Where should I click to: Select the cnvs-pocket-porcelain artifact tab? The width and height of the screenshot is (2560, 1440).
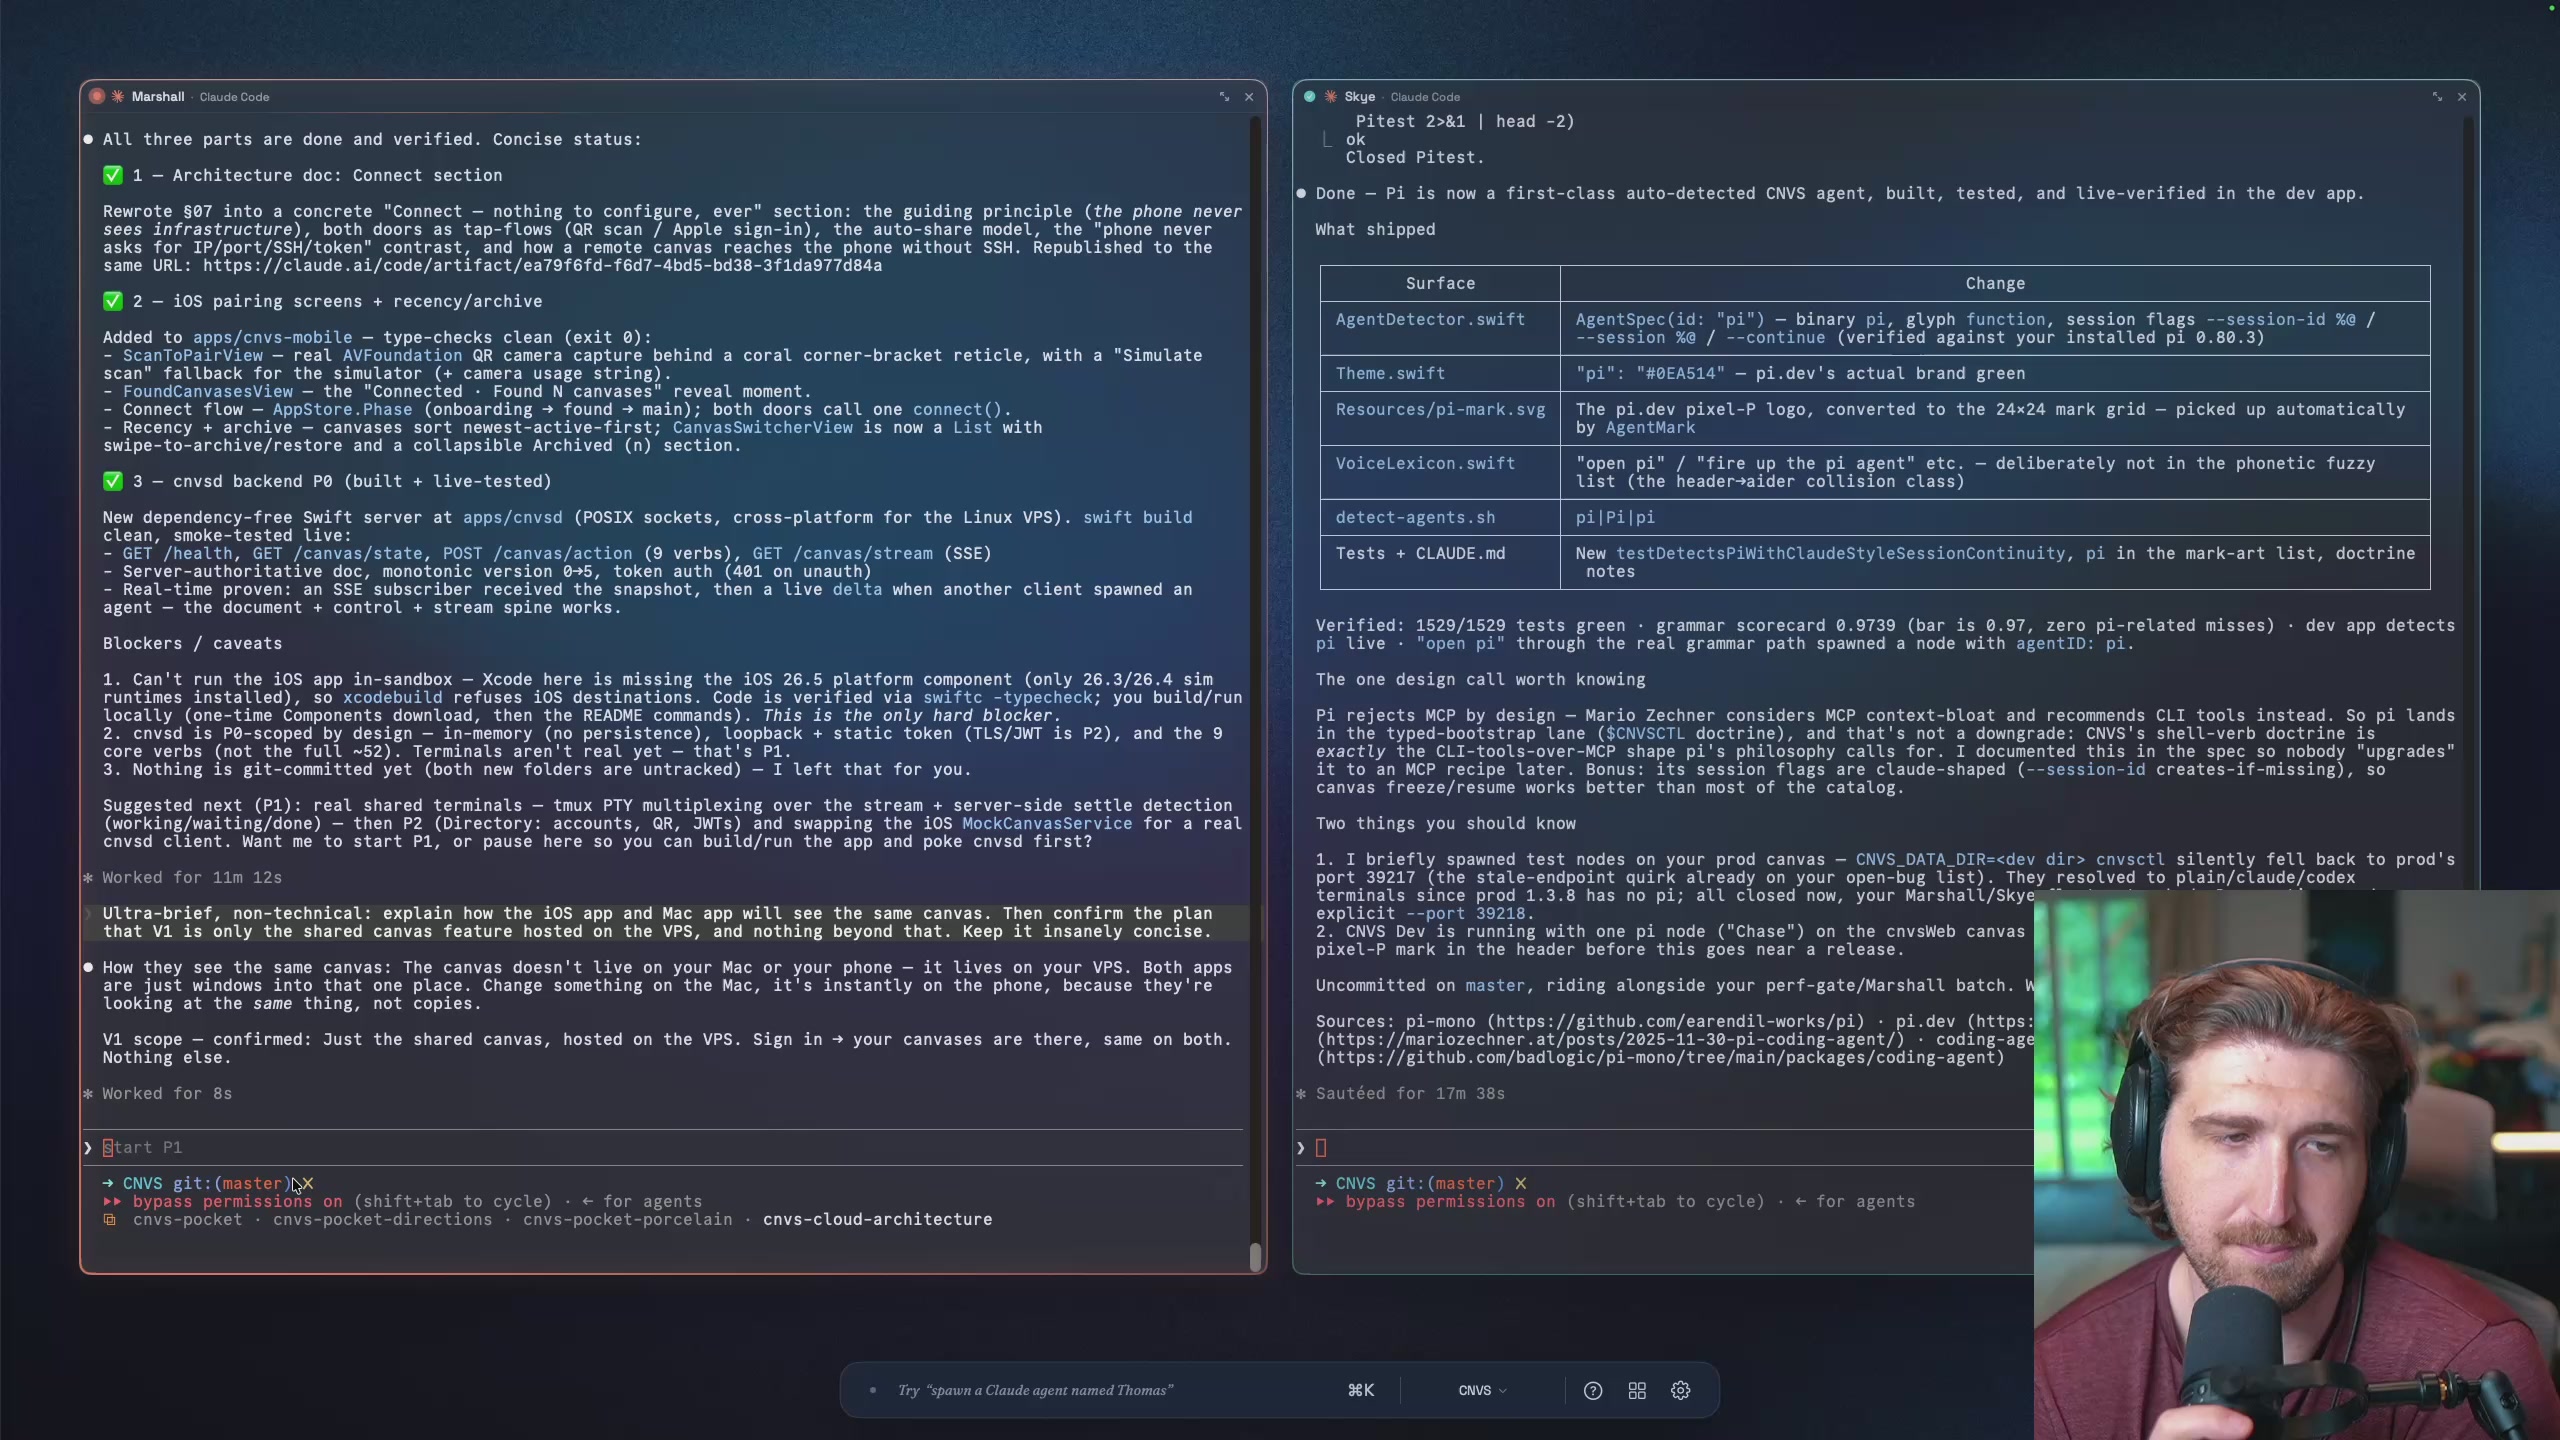pos(628,1219)
